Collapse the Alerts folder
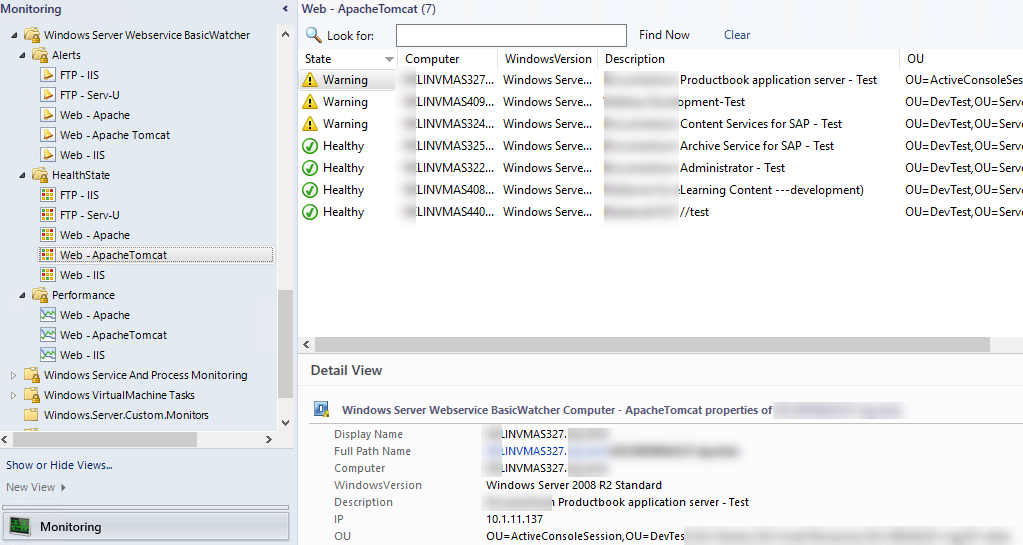 tap(22, 55)
